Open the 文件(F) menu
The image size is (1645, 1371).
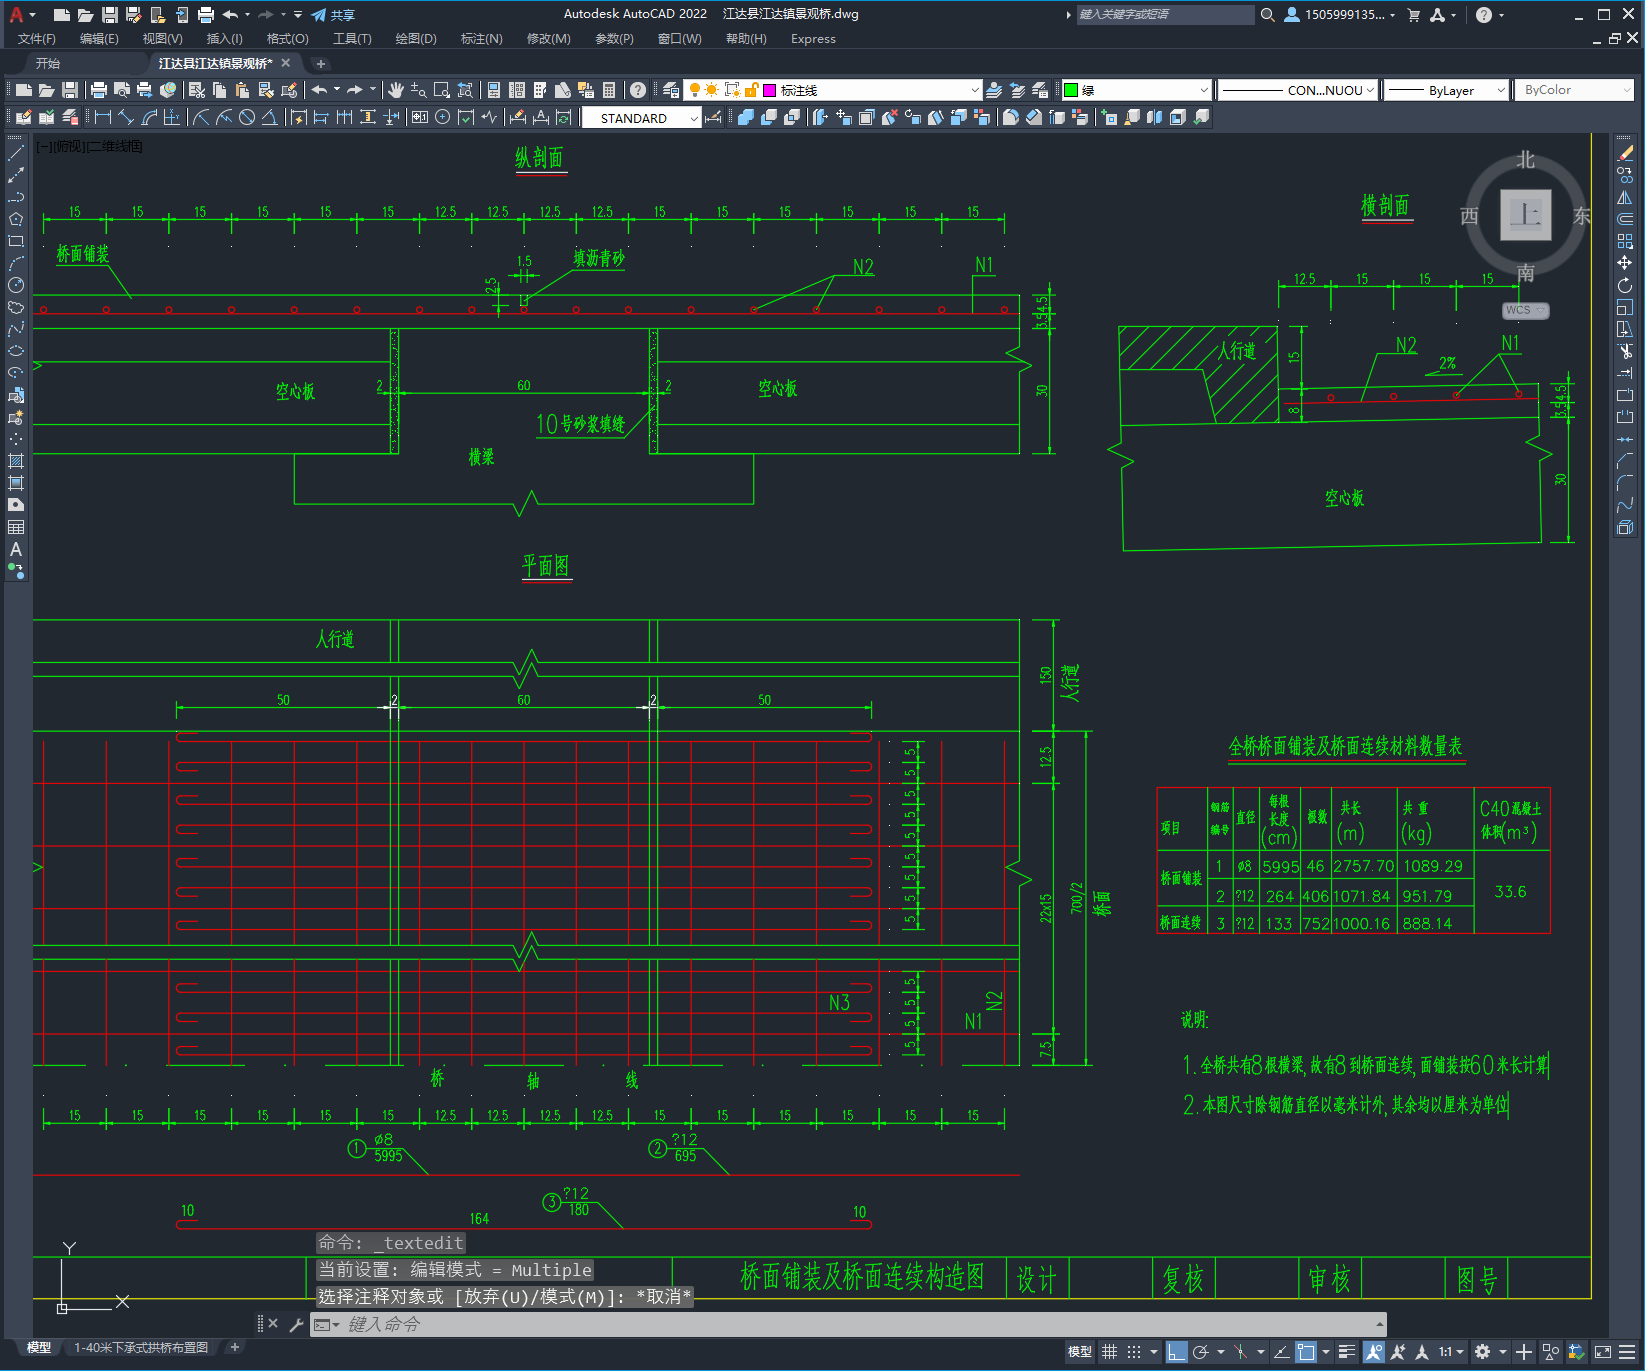pyautogui.click(x=37, y=39)
